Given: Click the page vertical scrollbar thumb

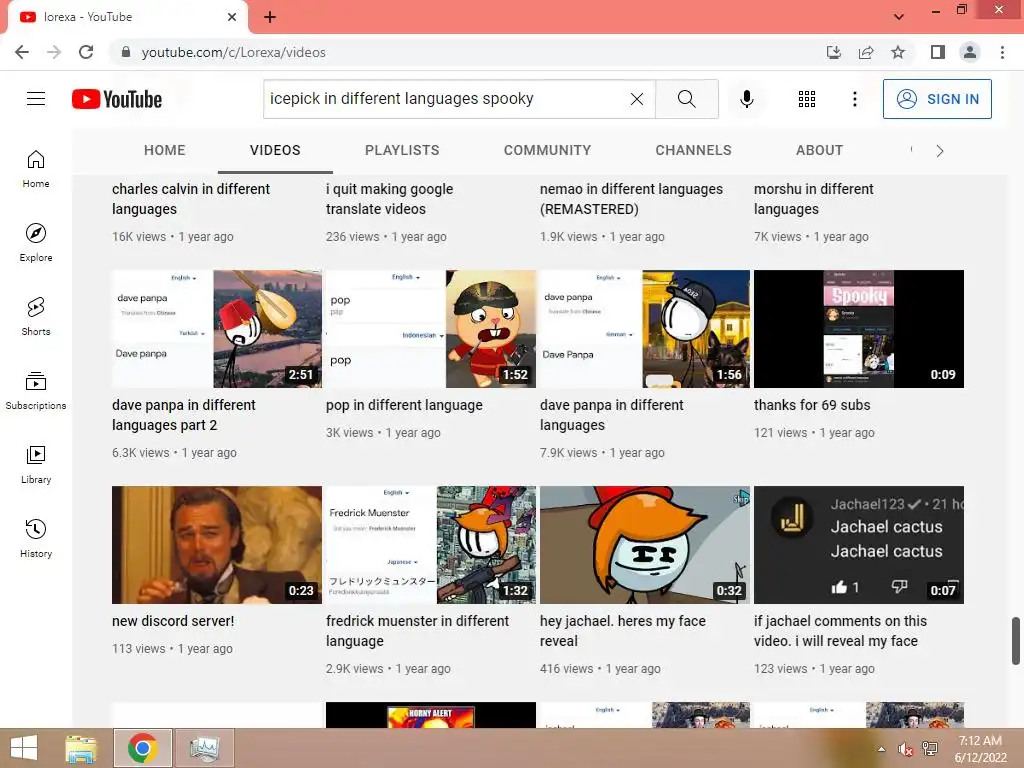Looking at the screenshot, I should click(x=1016, y=641).
